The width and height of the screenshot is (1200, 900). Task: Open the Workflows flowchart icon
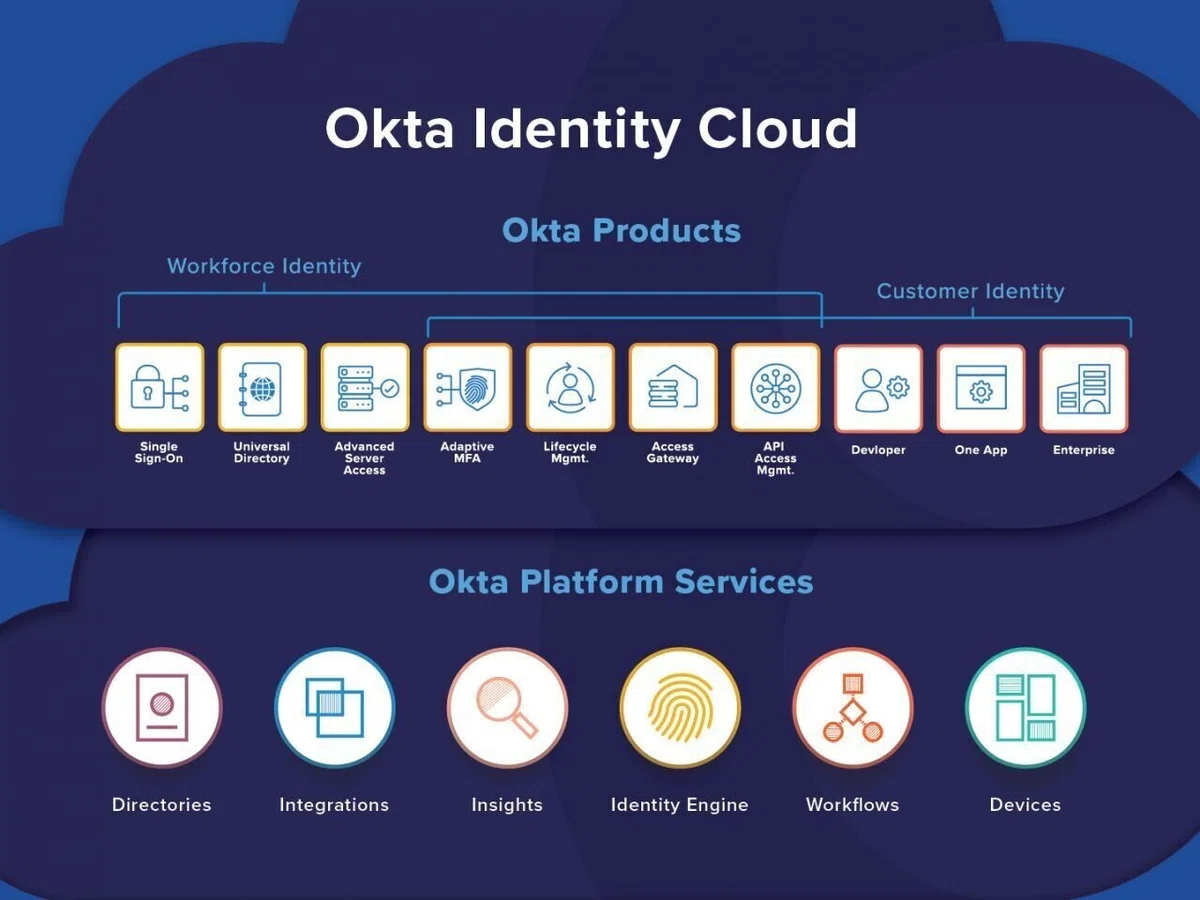853,708
